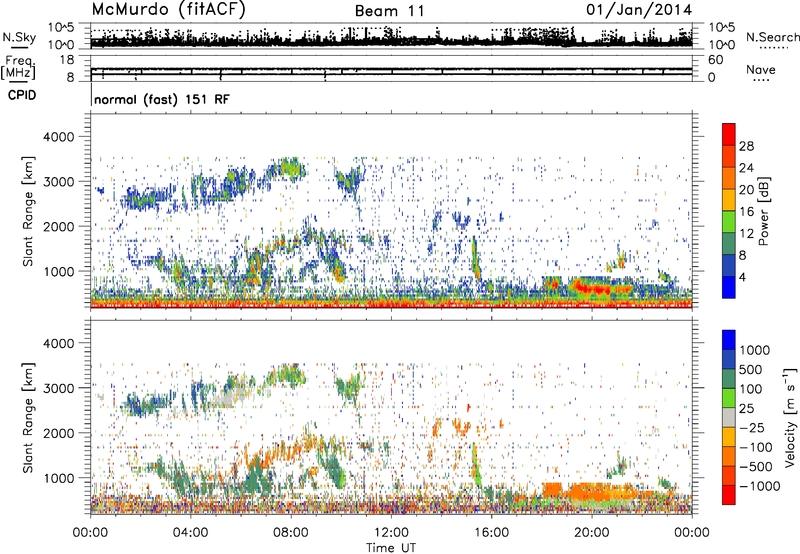Click the Velocity [m s-1] colorbar title

coord(790,417)
